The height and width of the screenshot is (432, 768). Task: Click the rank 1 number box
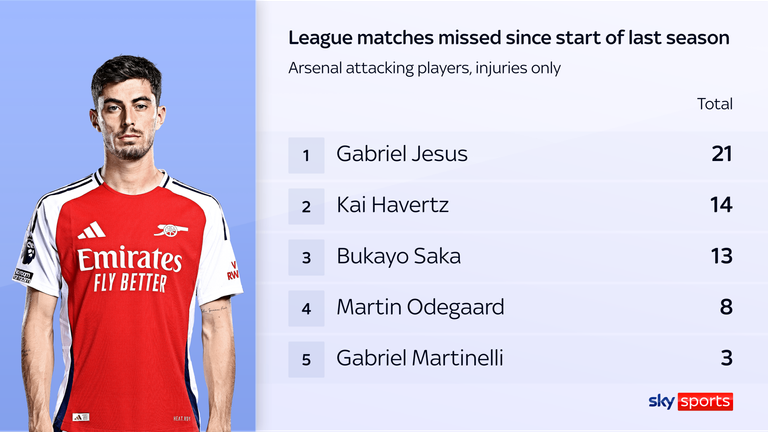[306, 155]
